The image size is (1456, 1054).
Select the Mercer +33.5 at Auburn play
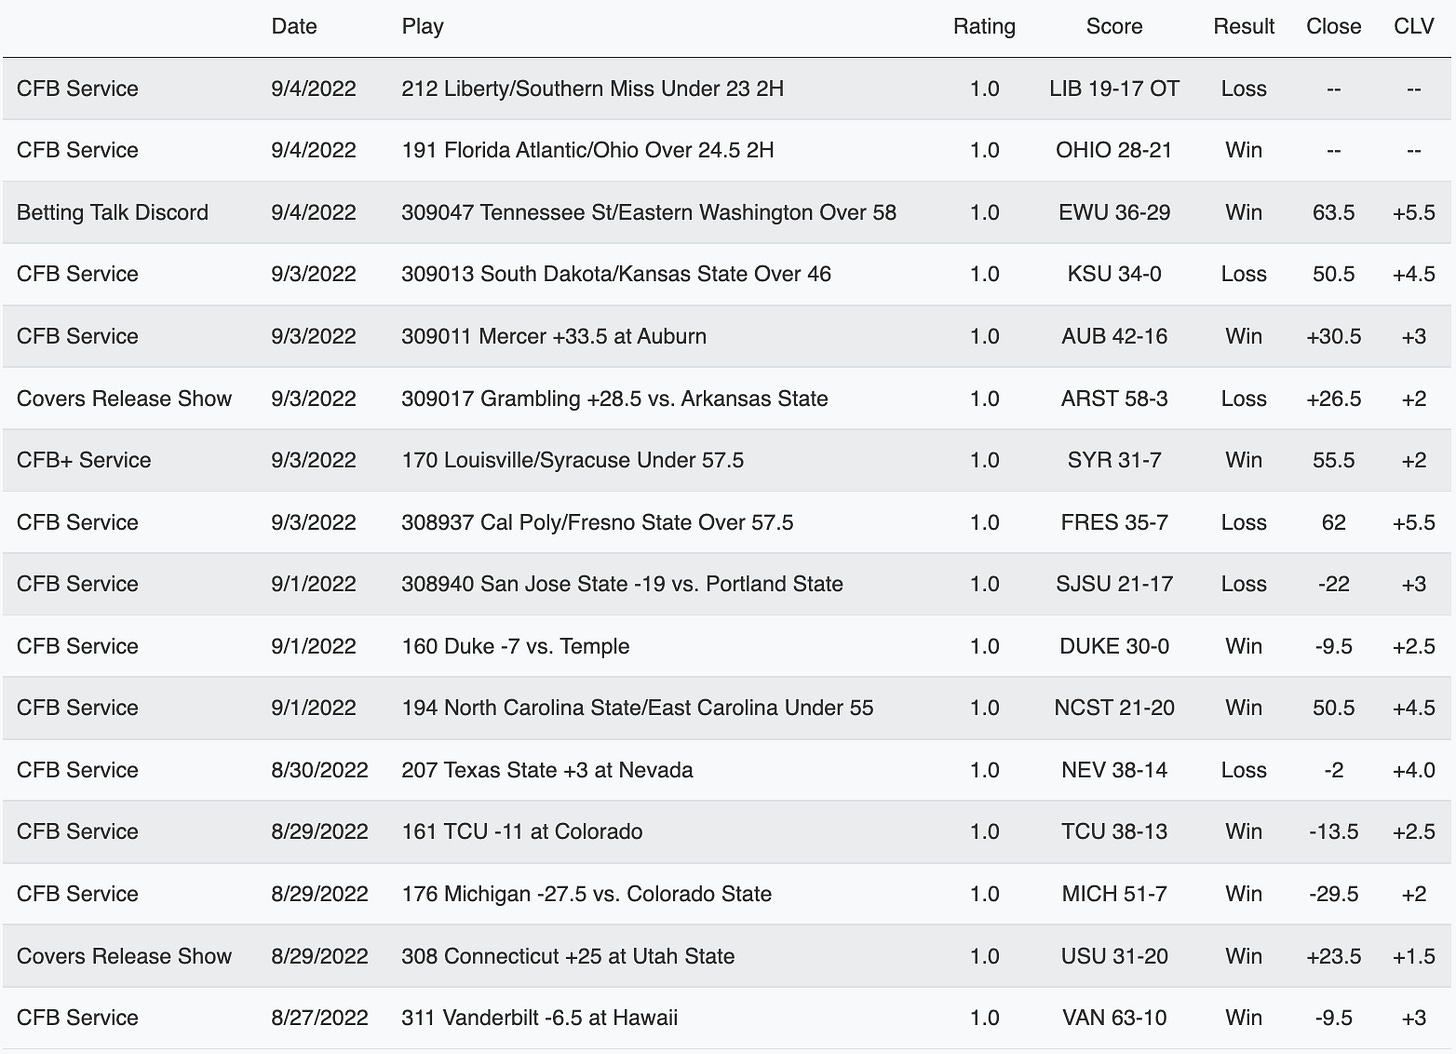[x=554, y=337]
